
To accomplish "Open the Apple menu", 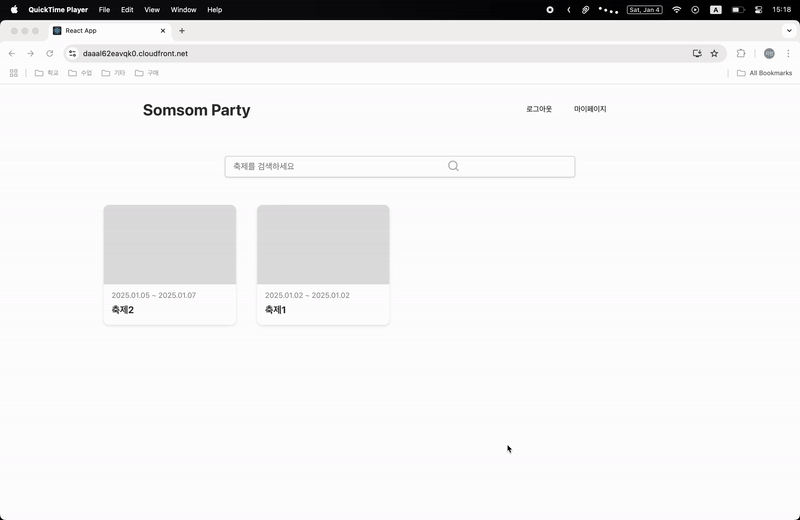I will click(14, 9).
